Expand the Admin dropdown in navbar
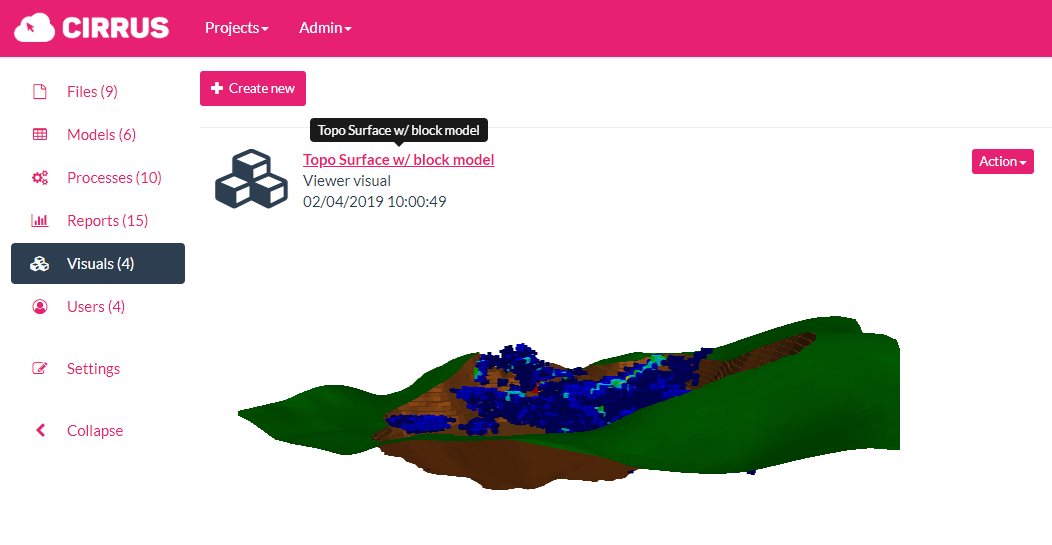This screenshot has height=545, width=1052. click(325, 28)
